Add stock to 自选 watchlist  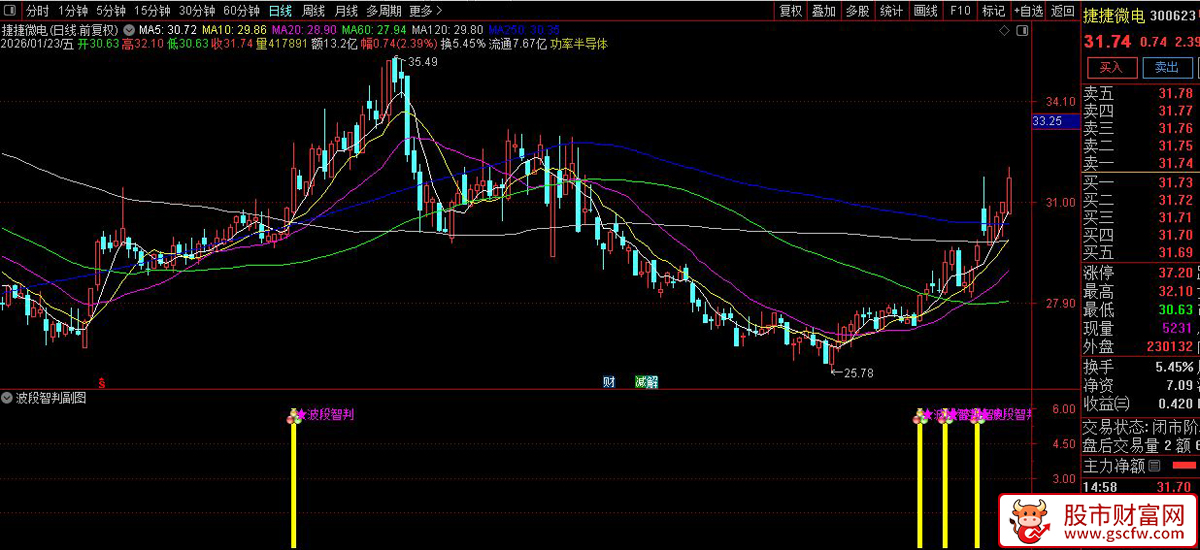point(1027,11)
